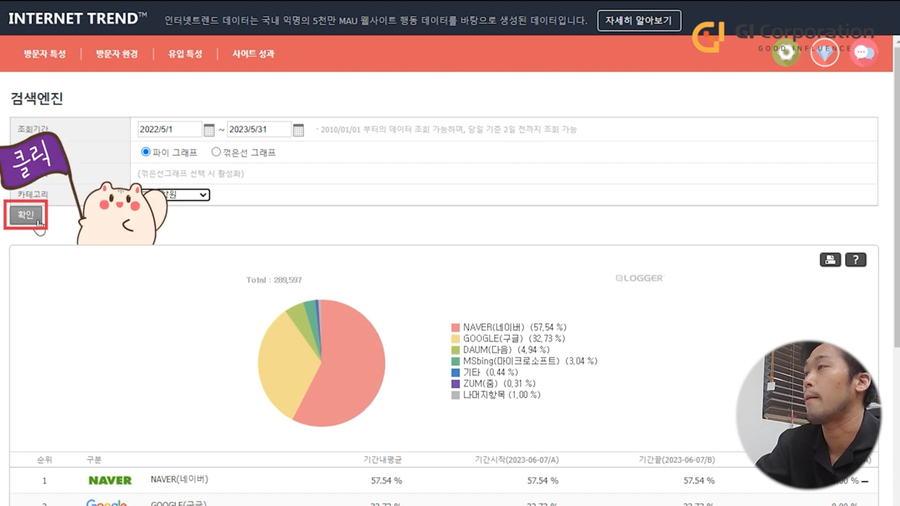Screen dimensions: 900x506
Task: Click the diamond icon in header
Action: pos(825,53)
